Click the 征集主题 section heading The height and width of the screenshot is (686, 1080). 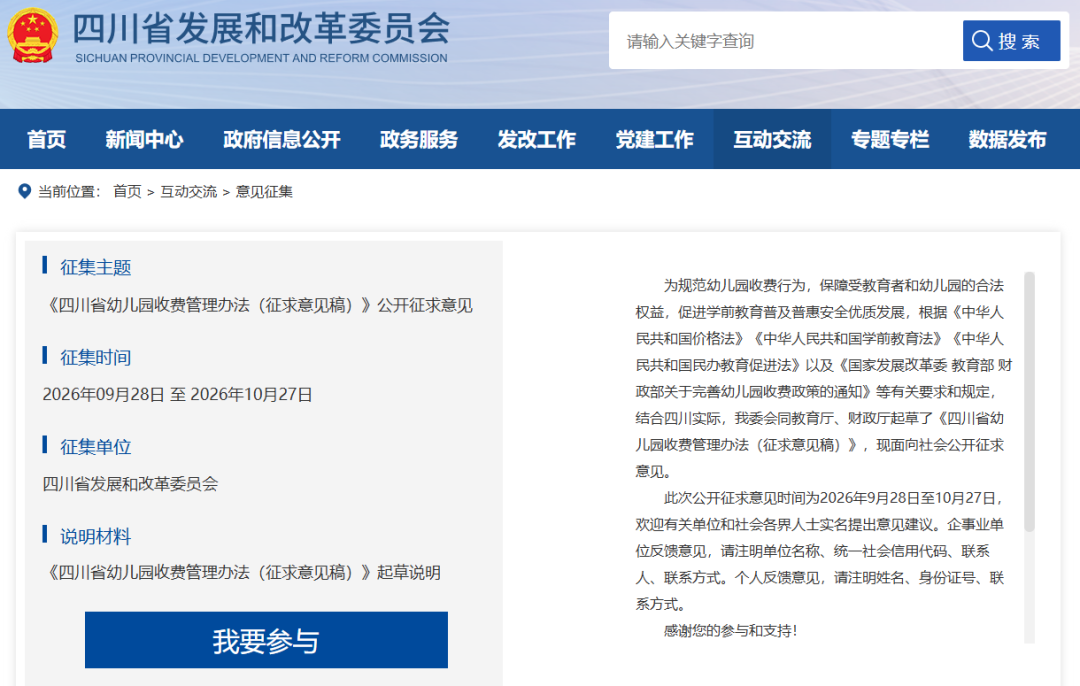[x=96, y=267]
